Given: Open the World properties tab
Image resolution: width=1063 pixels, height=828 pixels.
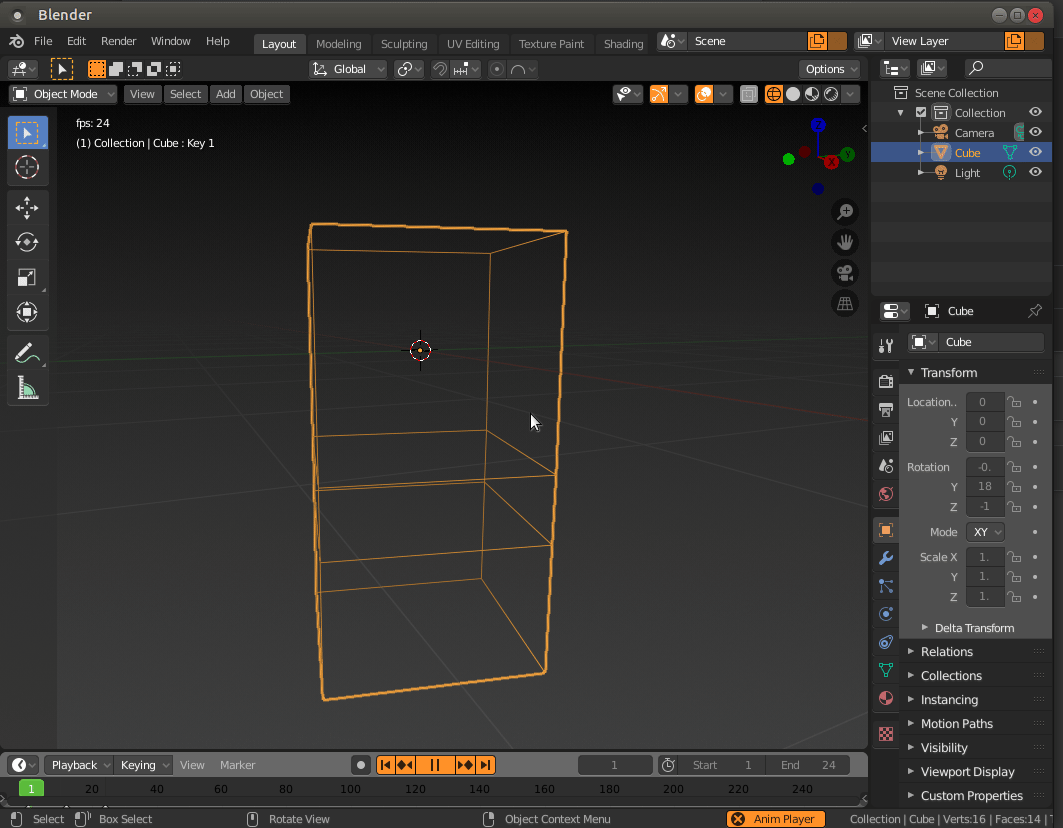Looking at the screenshot, I should [885, 494].
